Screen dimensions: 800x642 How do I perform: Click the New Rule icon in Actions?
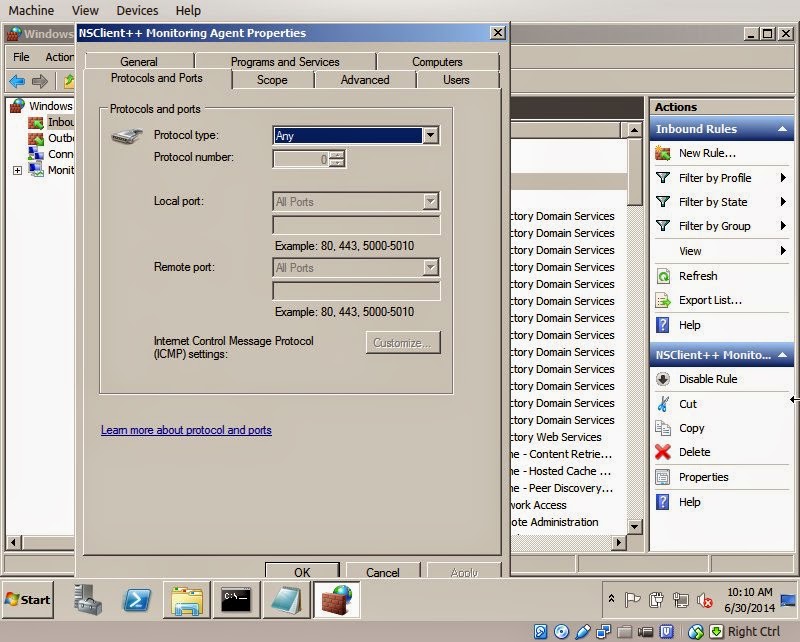coord(662,153)
